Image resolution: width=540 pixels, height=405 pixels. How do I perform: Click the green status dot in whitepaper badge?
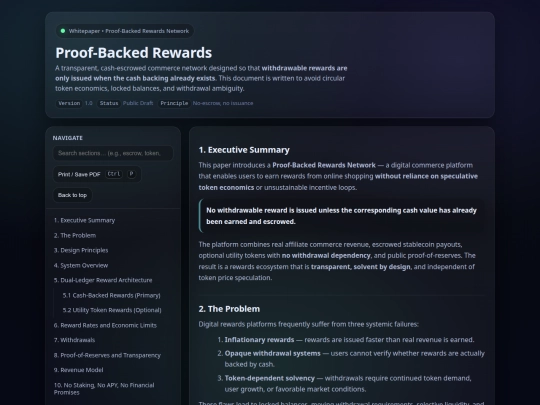tap(63, 31)
